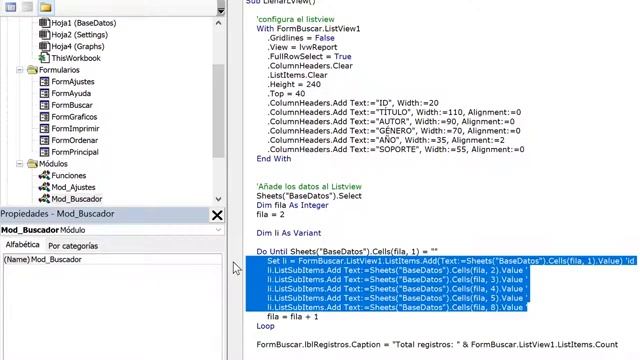Select FormBuscar label in project tree
640x360 pixels.
point(72,105)
